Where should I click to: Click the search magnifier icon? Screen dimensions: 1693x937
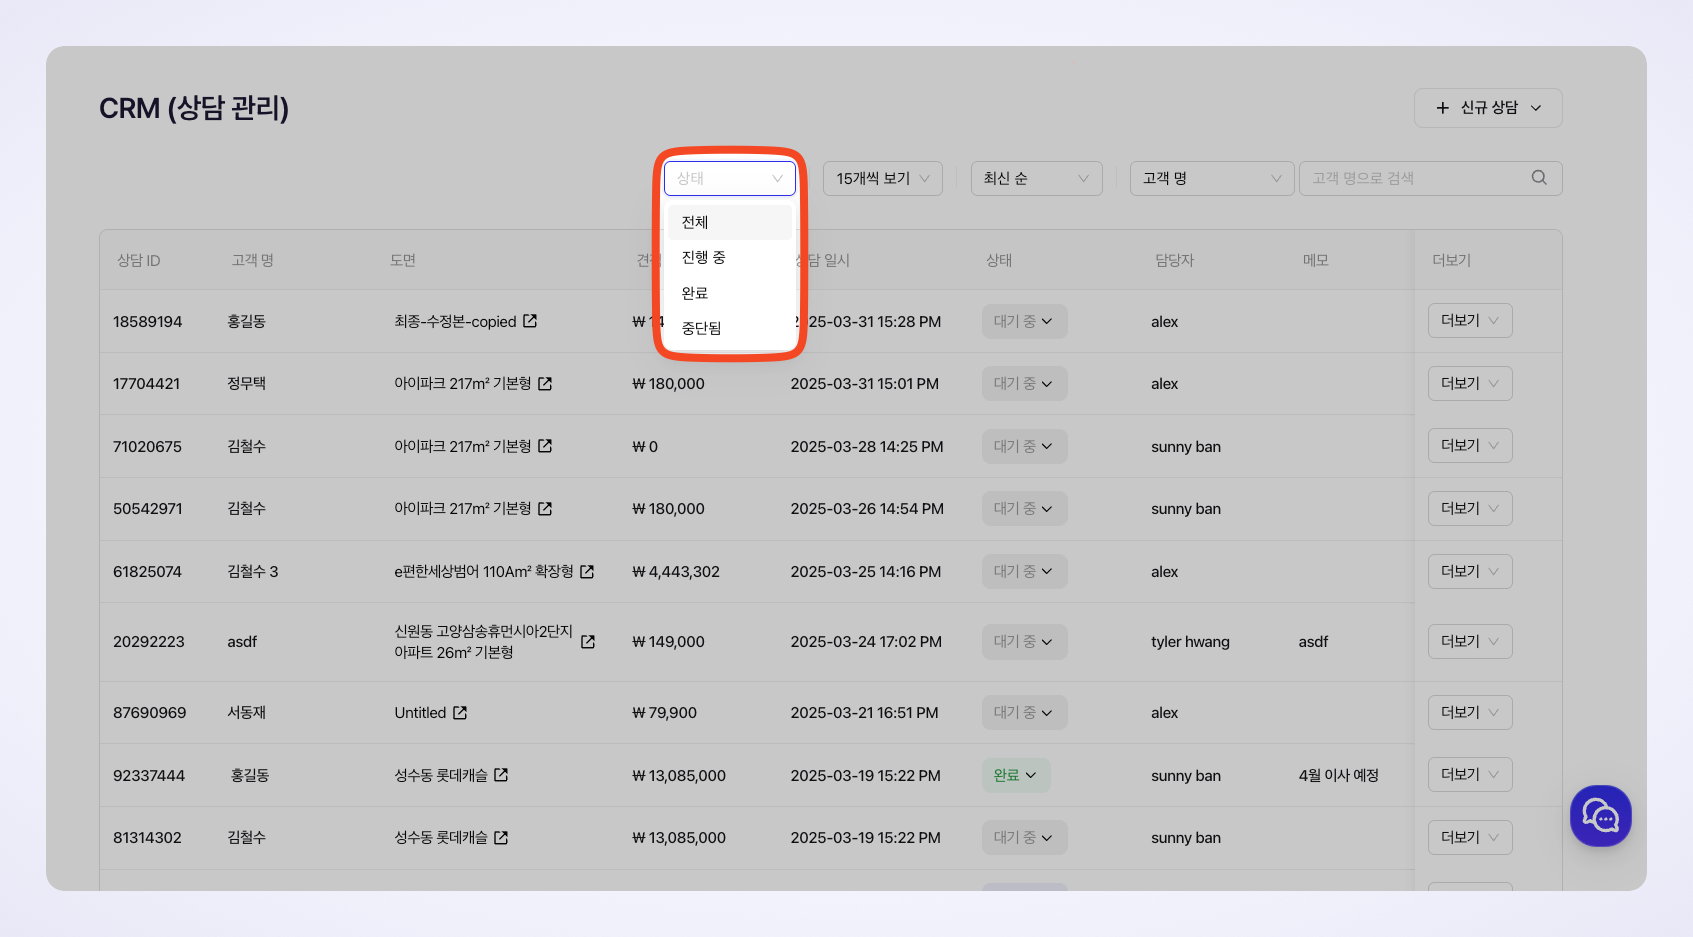click(1539, 178)
